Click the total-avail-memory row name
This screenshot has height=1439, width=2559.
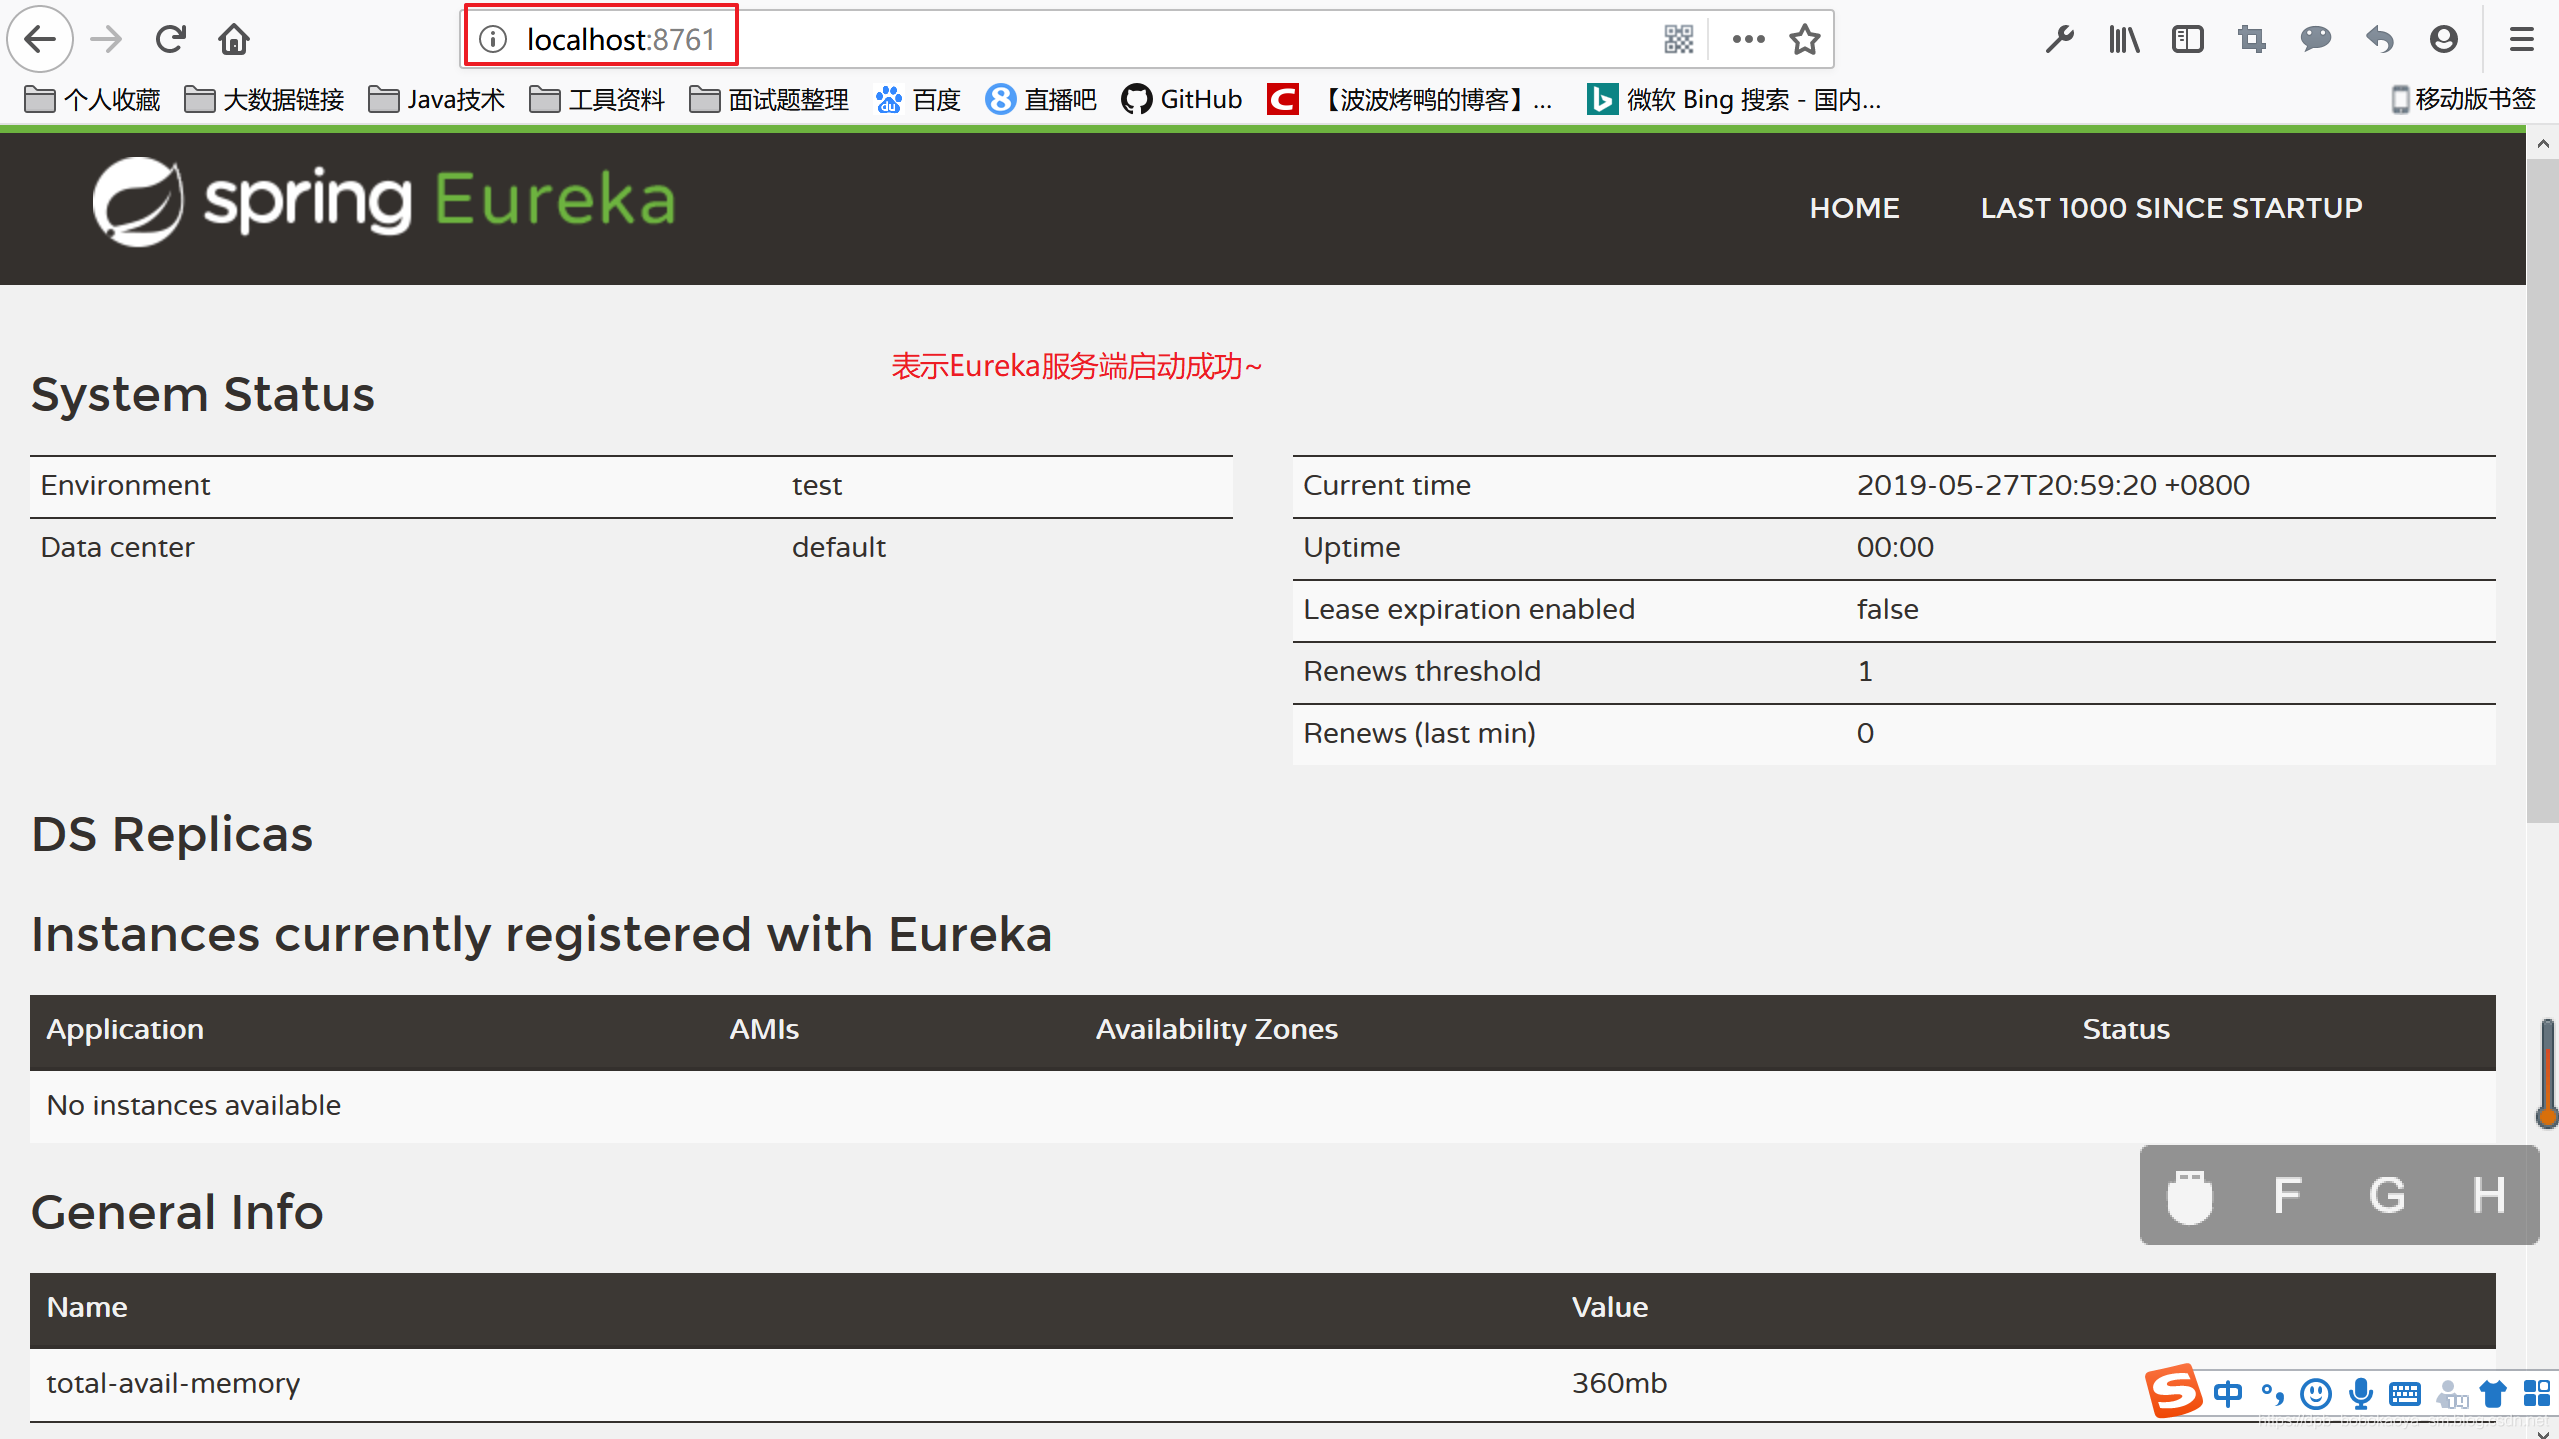173,1384
